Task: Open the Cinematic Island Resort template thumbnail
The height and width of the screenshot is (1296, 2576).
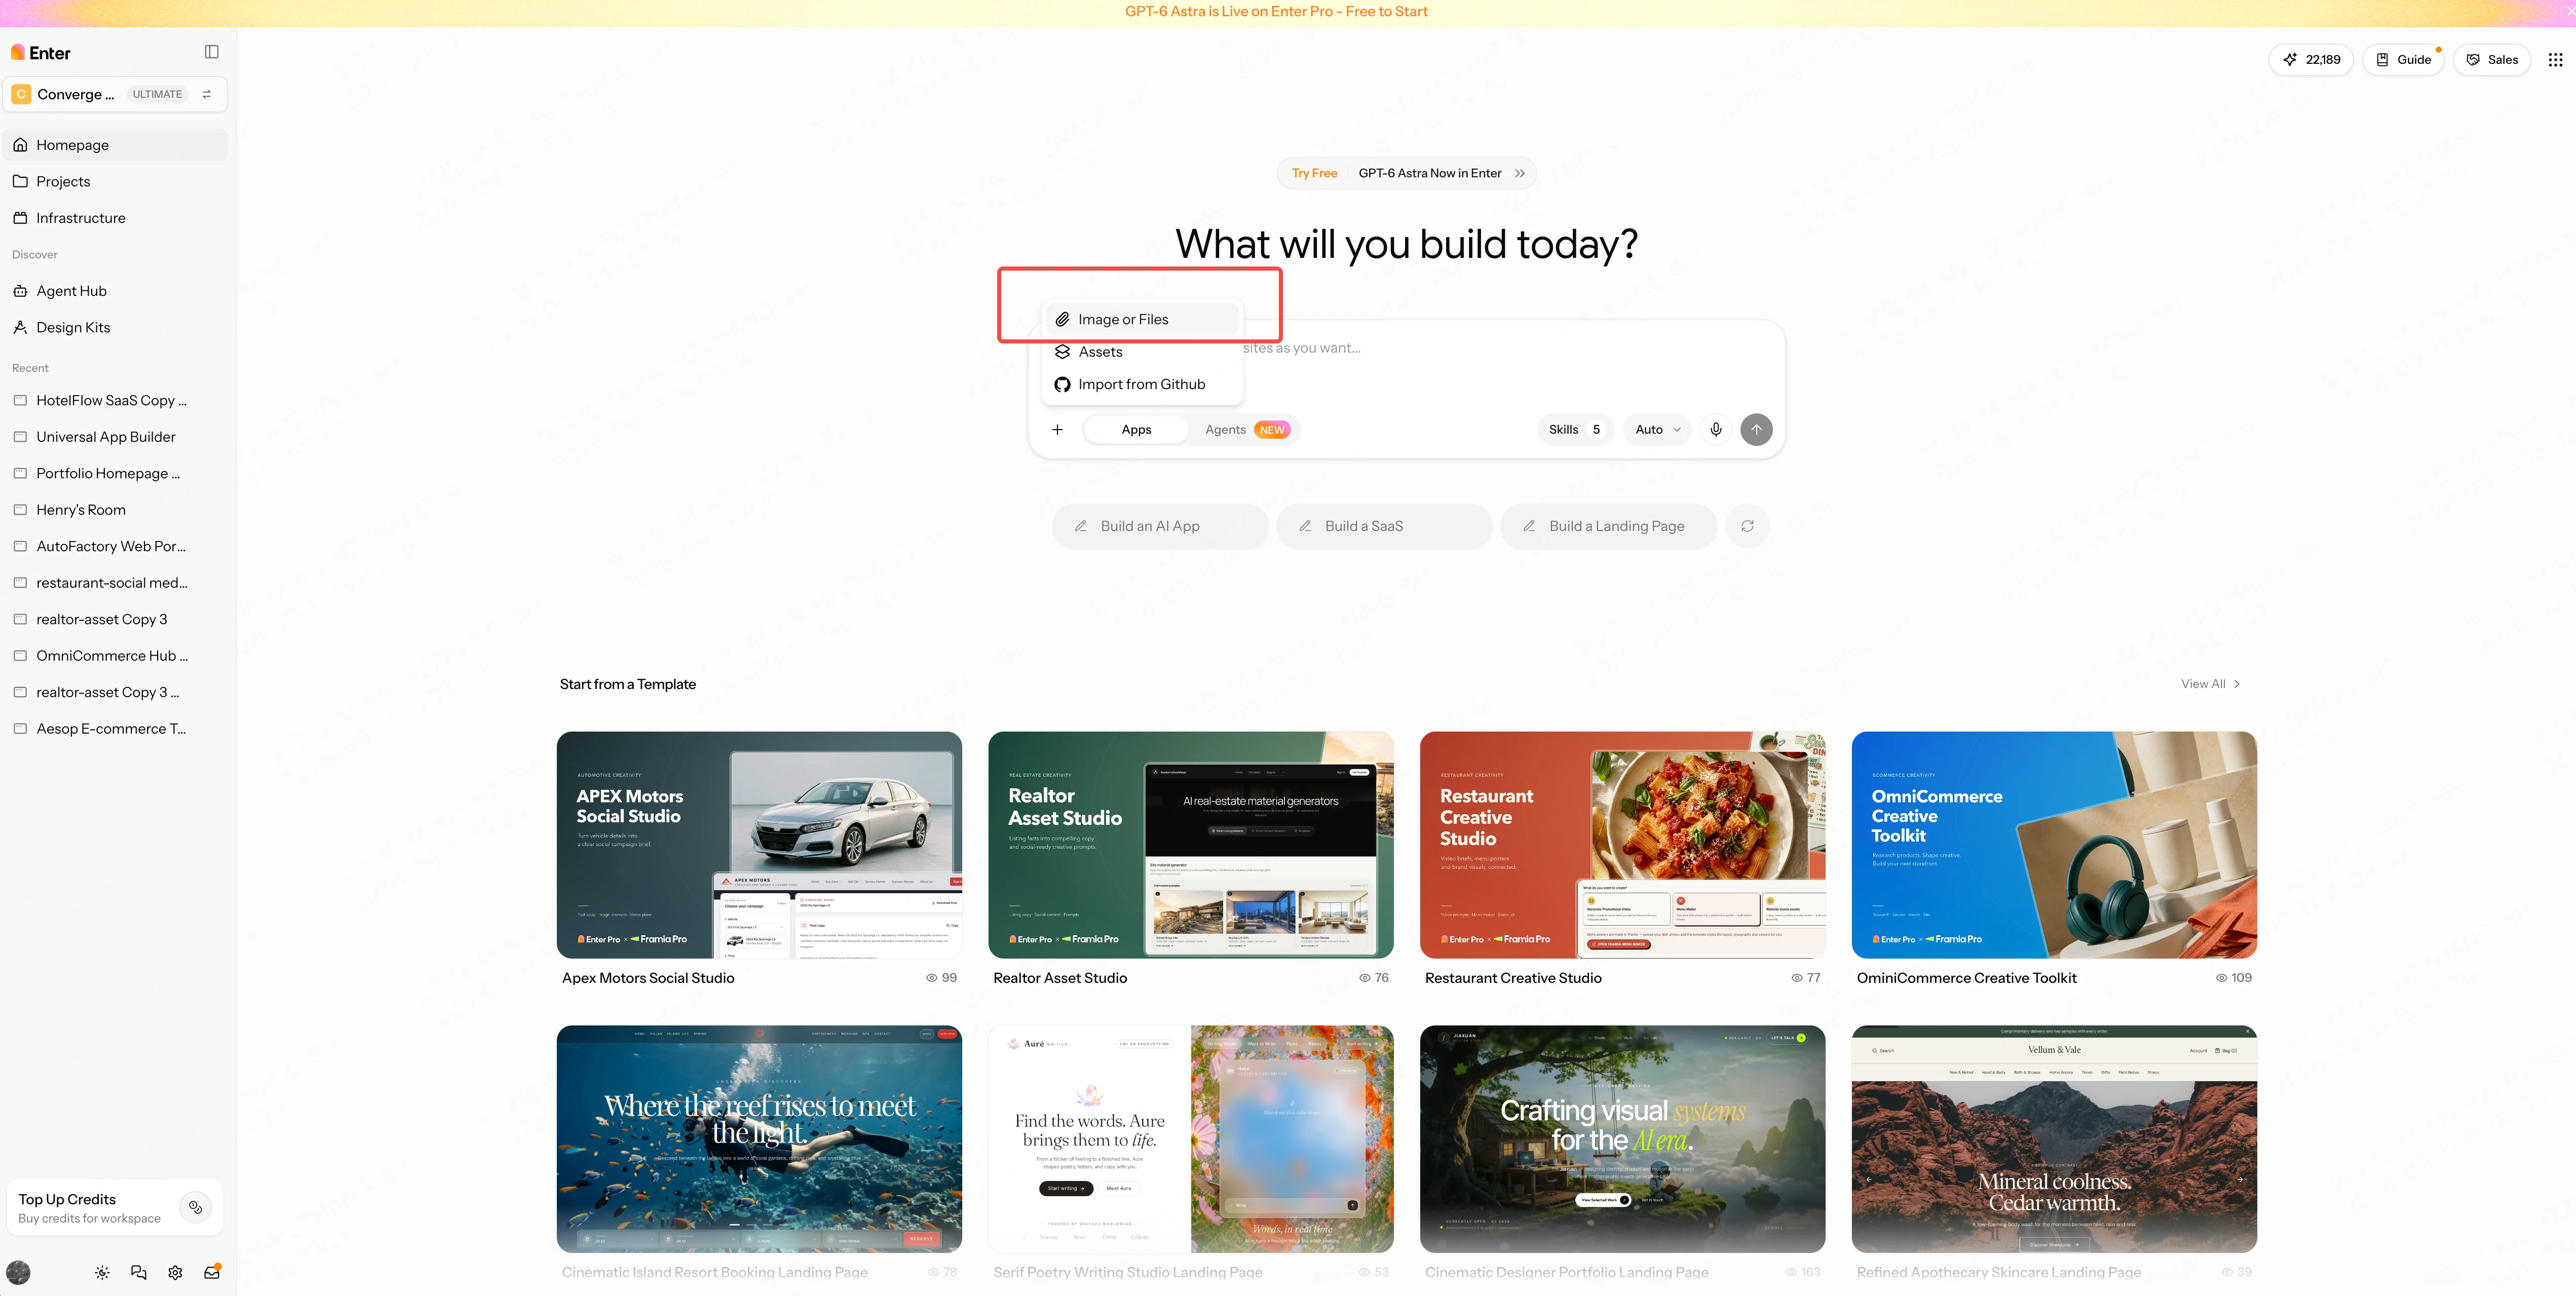Action: click(x=759, y=1139)
